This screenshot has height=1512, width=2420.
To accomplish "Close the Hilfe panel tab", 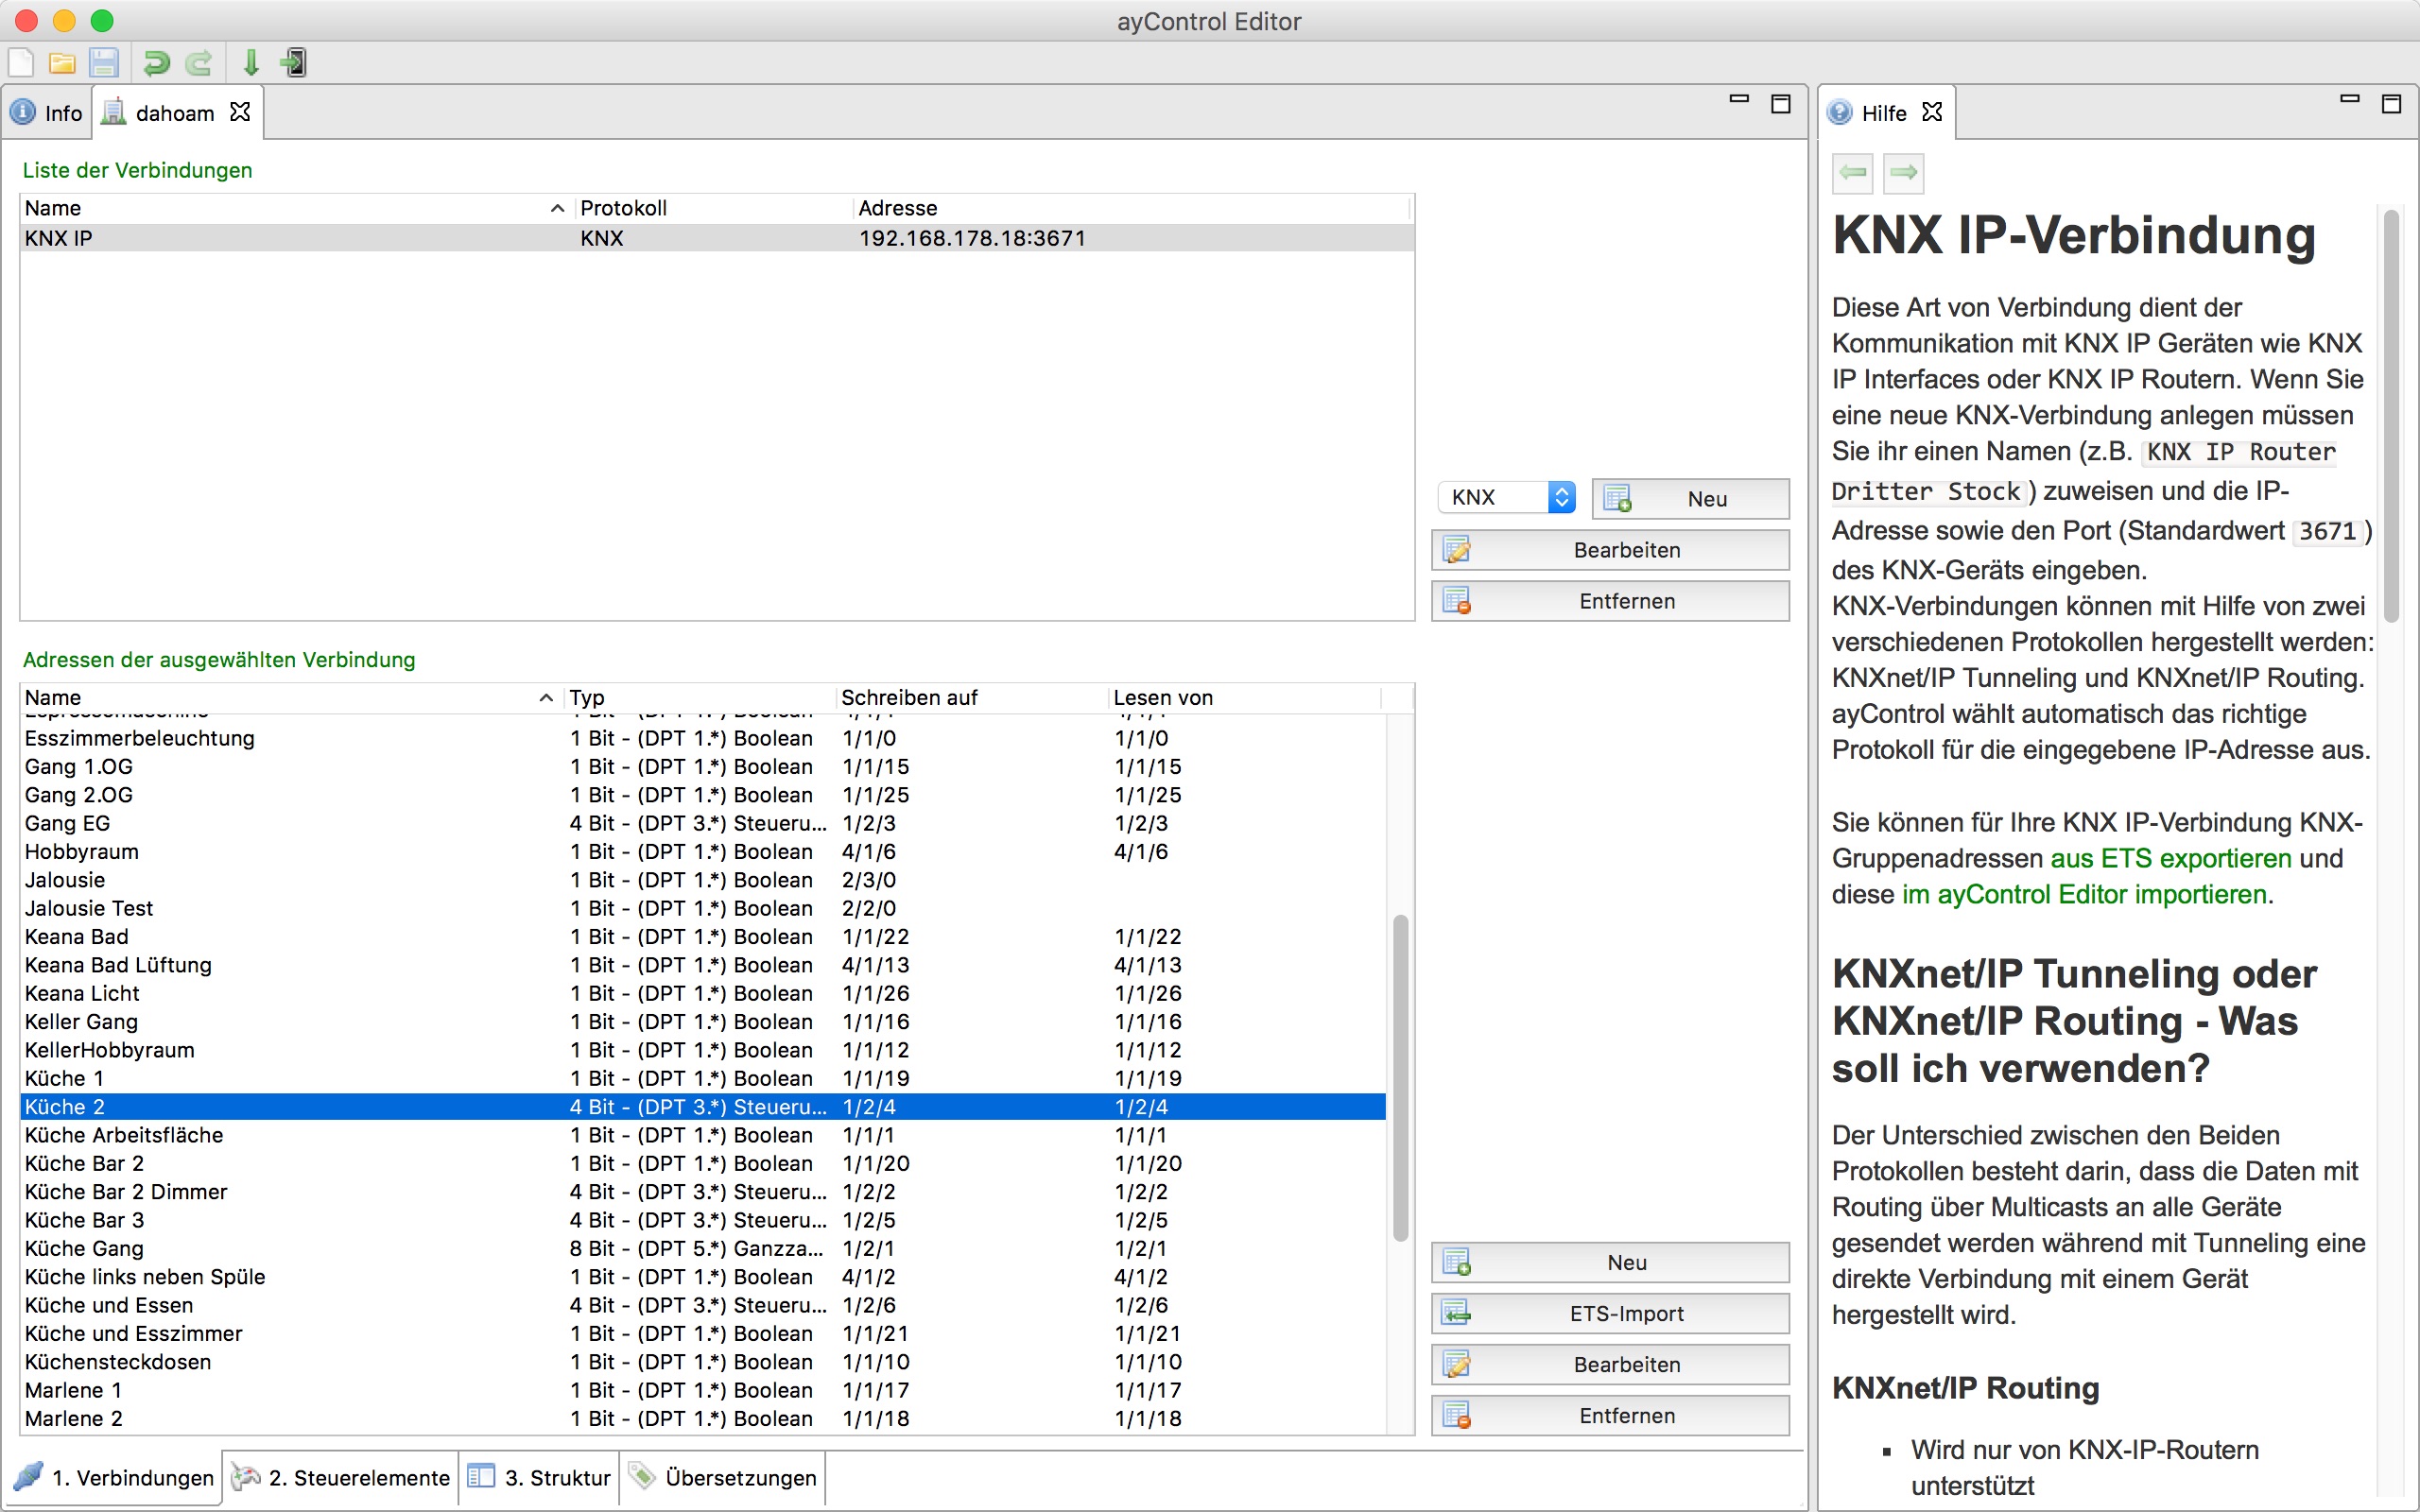I will (x=1932, y=112).
